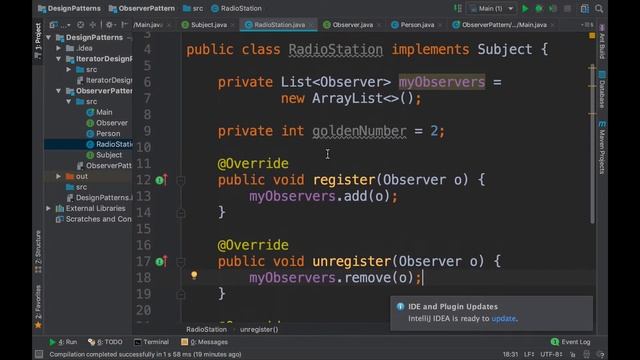Viewport: 640px width, 360px height.
Task: Open the 6: TODO tool window
Action: (x=105, y=342)
